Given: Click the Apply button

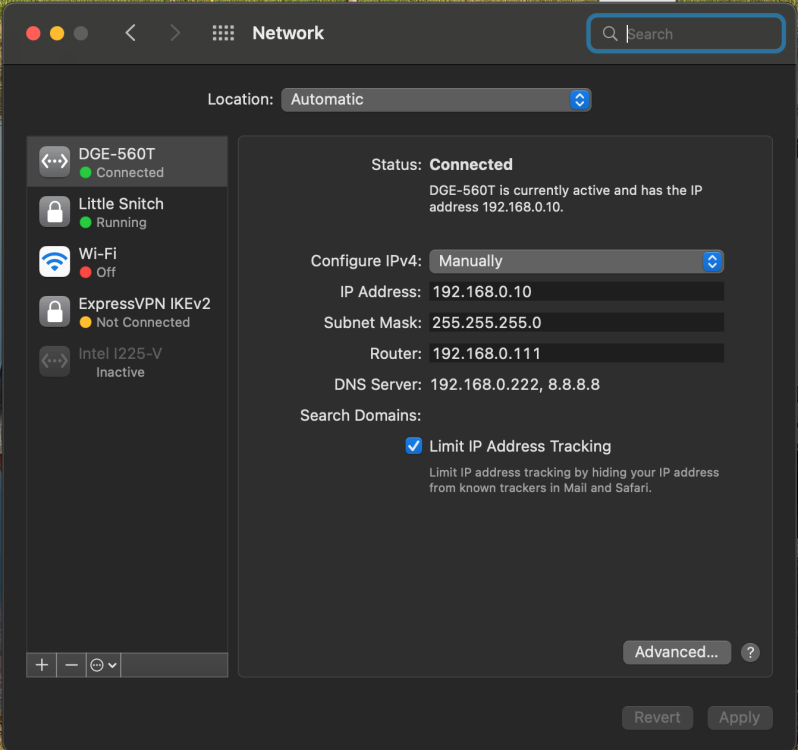Looking at the screenshot, I should click(x=739, y=717).
